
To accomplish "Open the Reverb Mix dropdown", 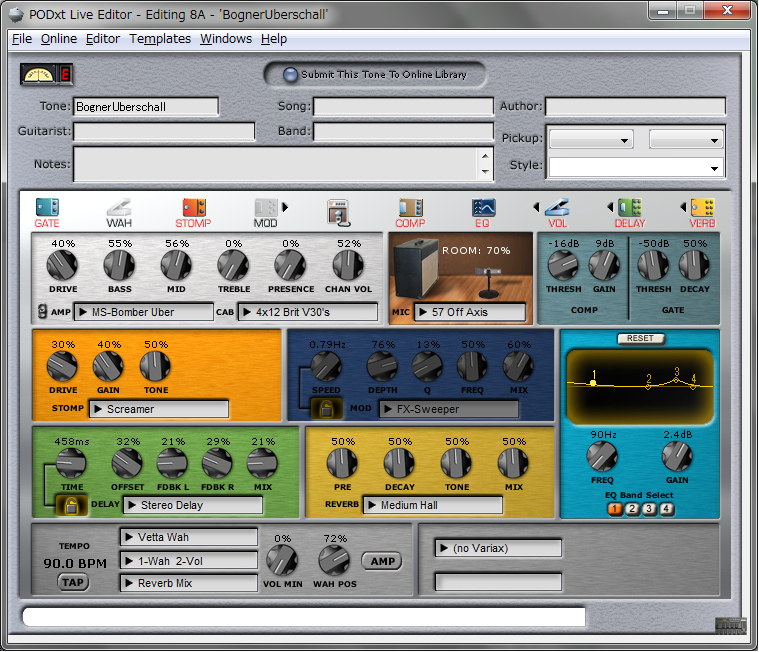I will point(189,583).
